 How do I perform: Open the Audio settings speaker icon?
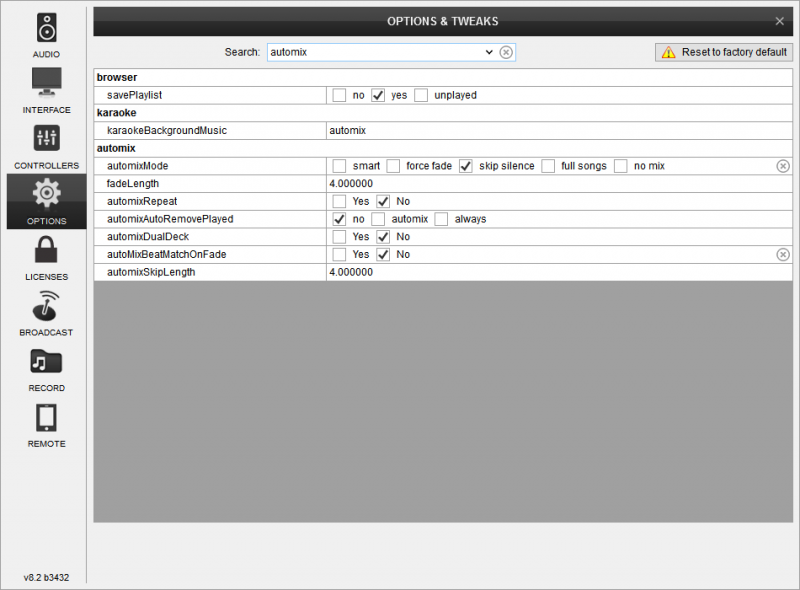46,27
